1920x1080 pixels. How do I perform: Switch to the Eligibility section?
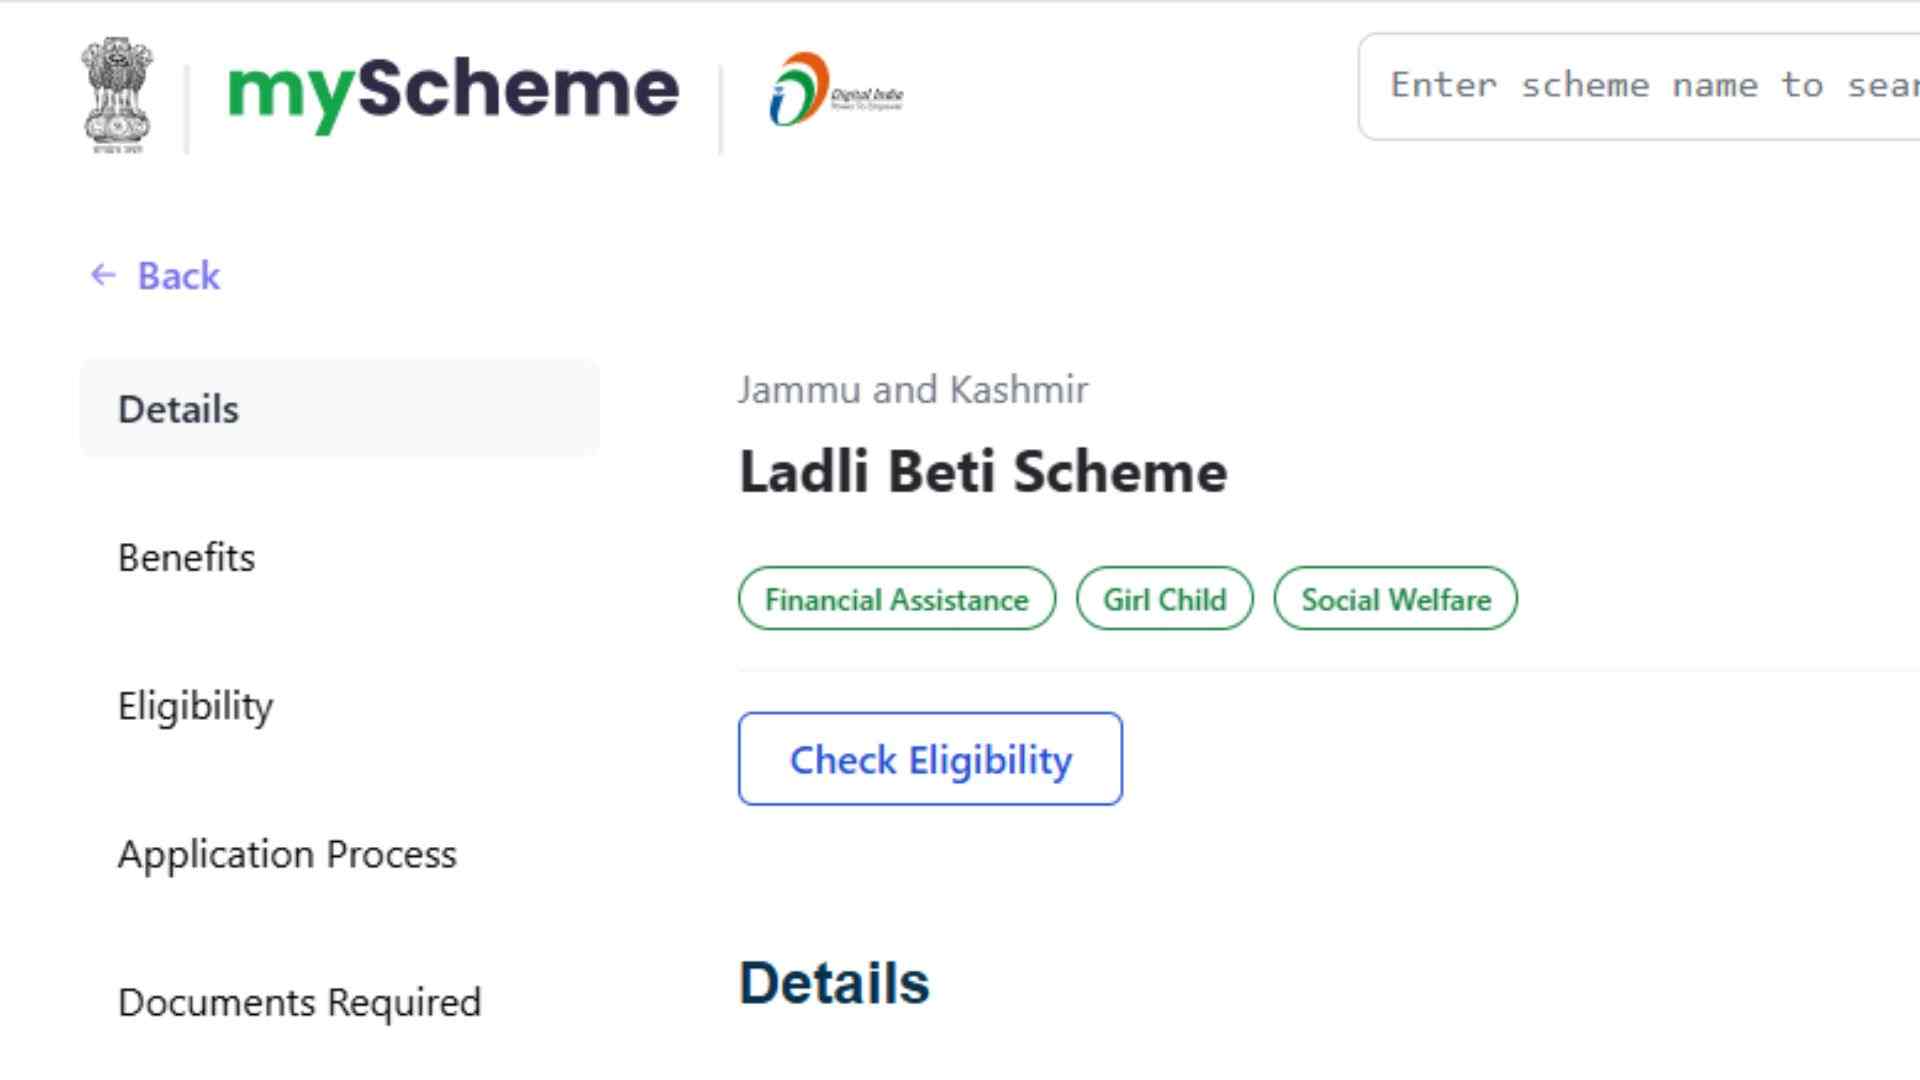(x=196, y=706)
